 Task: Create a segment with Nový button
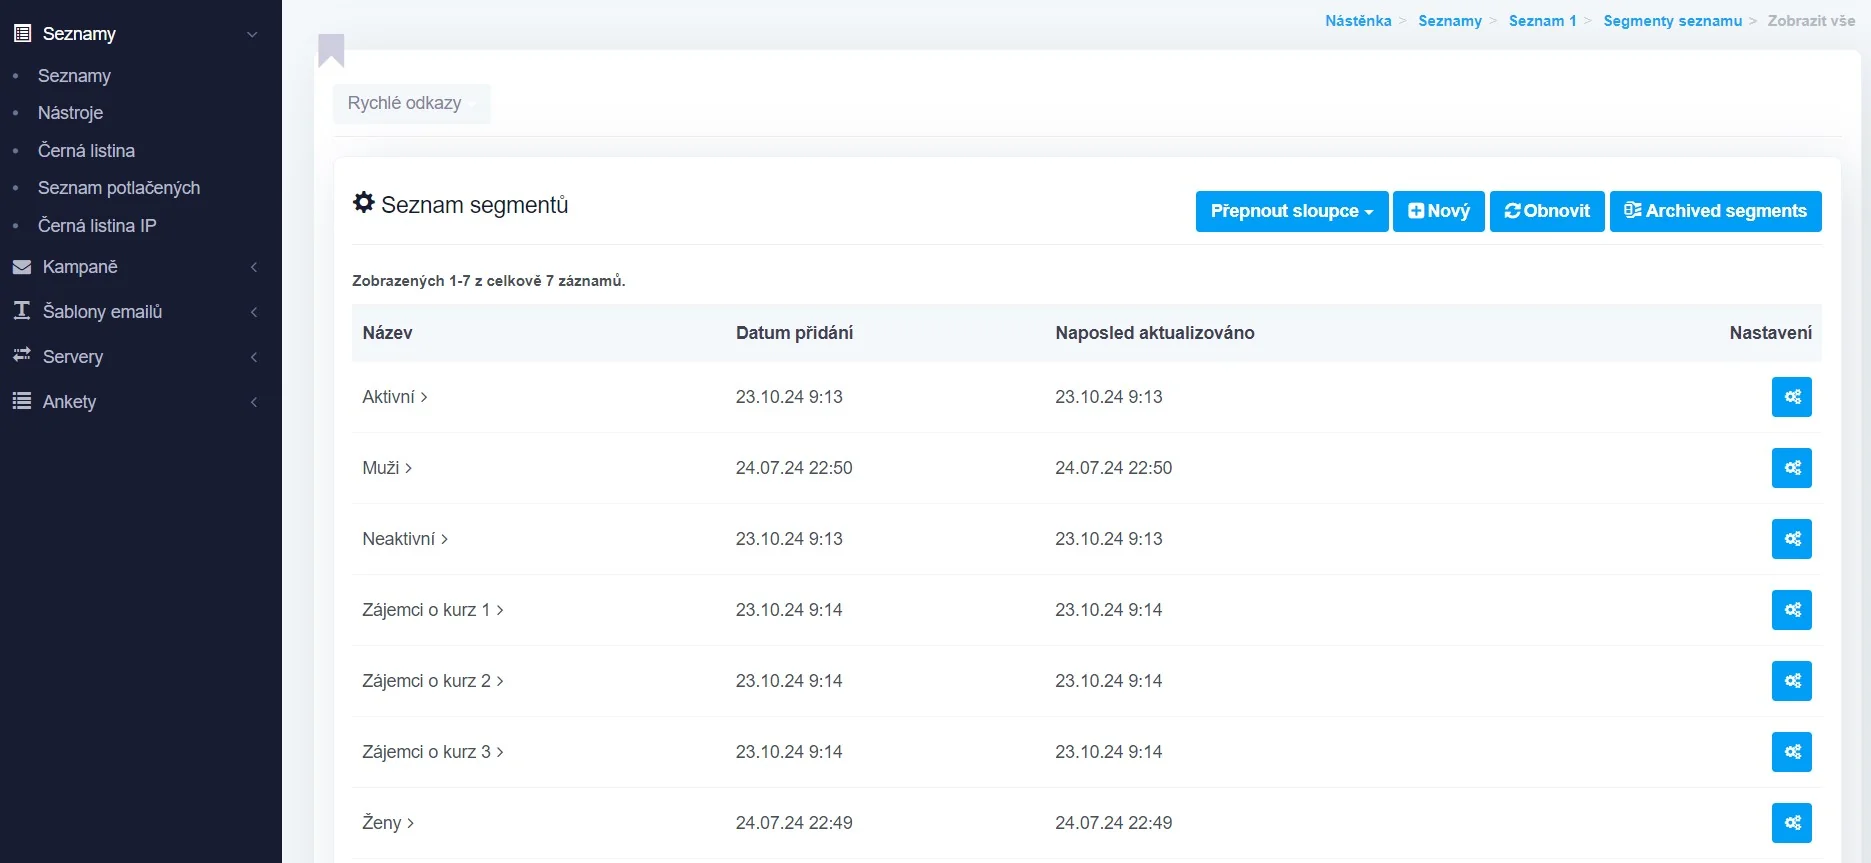tap(1438, 211)
